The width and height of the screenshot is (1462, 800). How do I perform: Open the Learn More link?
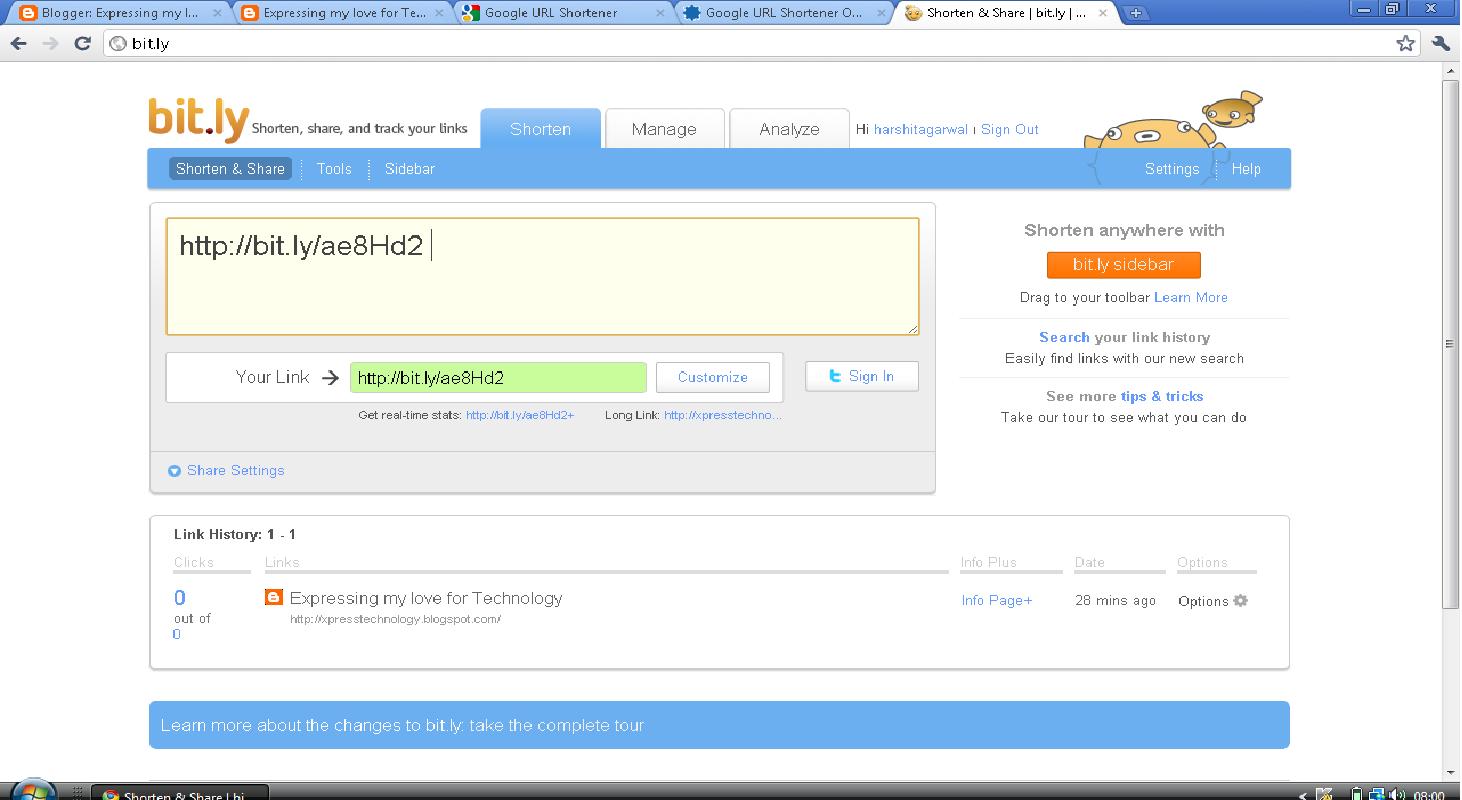click(x=1191, y=297)
